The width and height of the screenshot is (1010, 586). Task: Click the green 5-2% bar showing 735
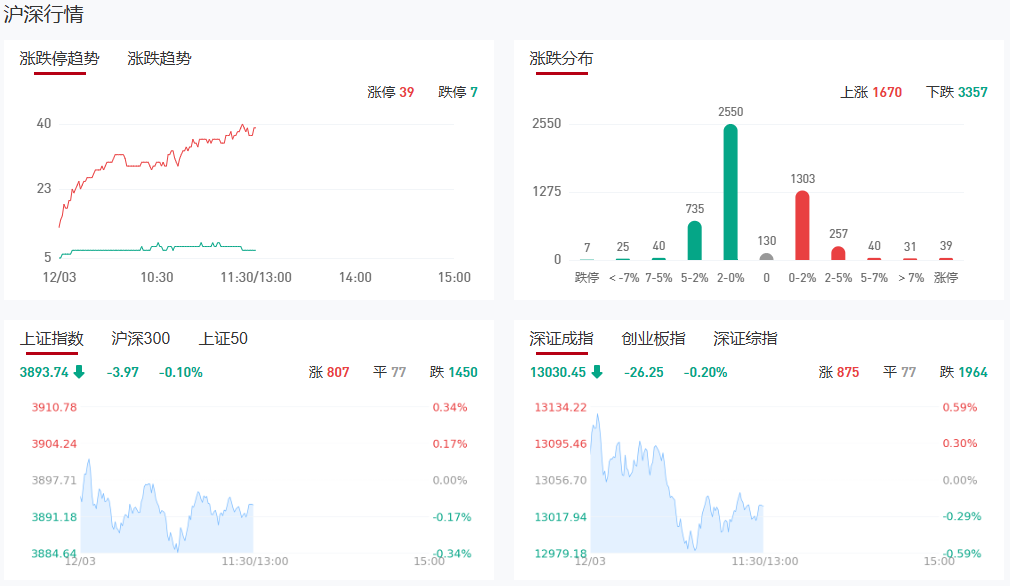coord(695,241)
